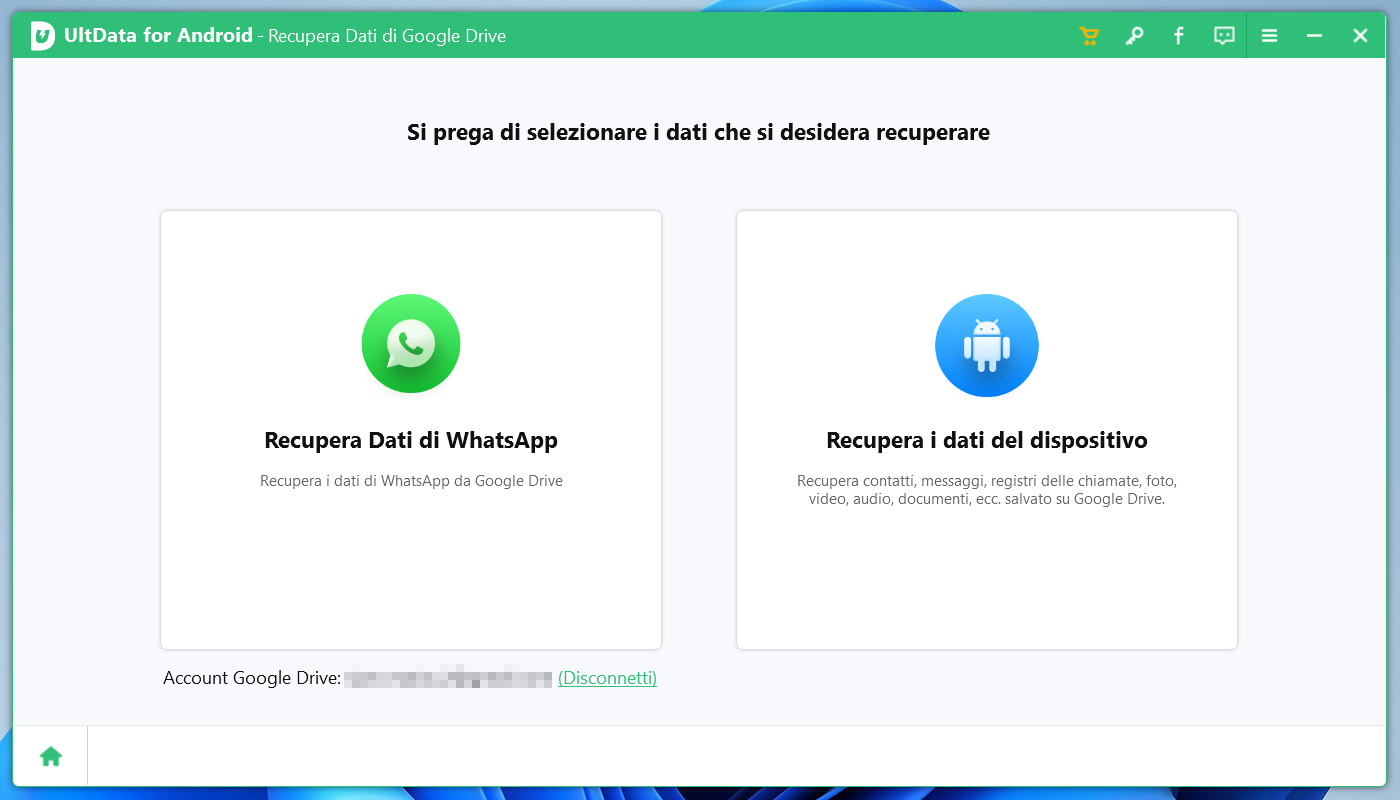This screenshot has width=1400, height=800.
Task: Select Recupera Dati di WhatsApp heading
Action: pyautogui.click(x=411, y=440)
